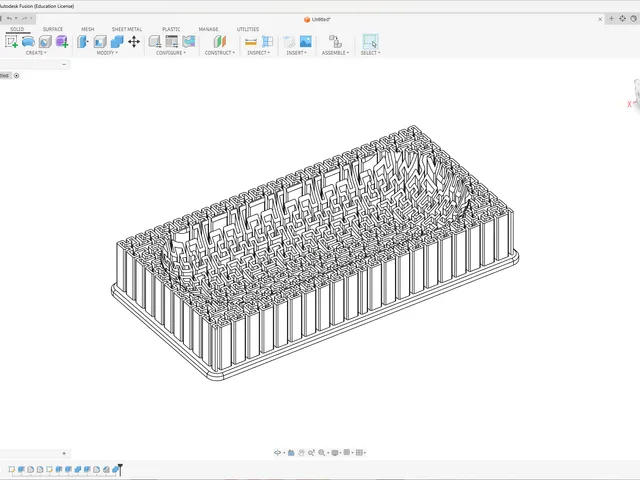Image resolution: width=640 pixels, height=480 pixels.
Task: Click the timeline end-of-history marker
Action: (120, 469)
